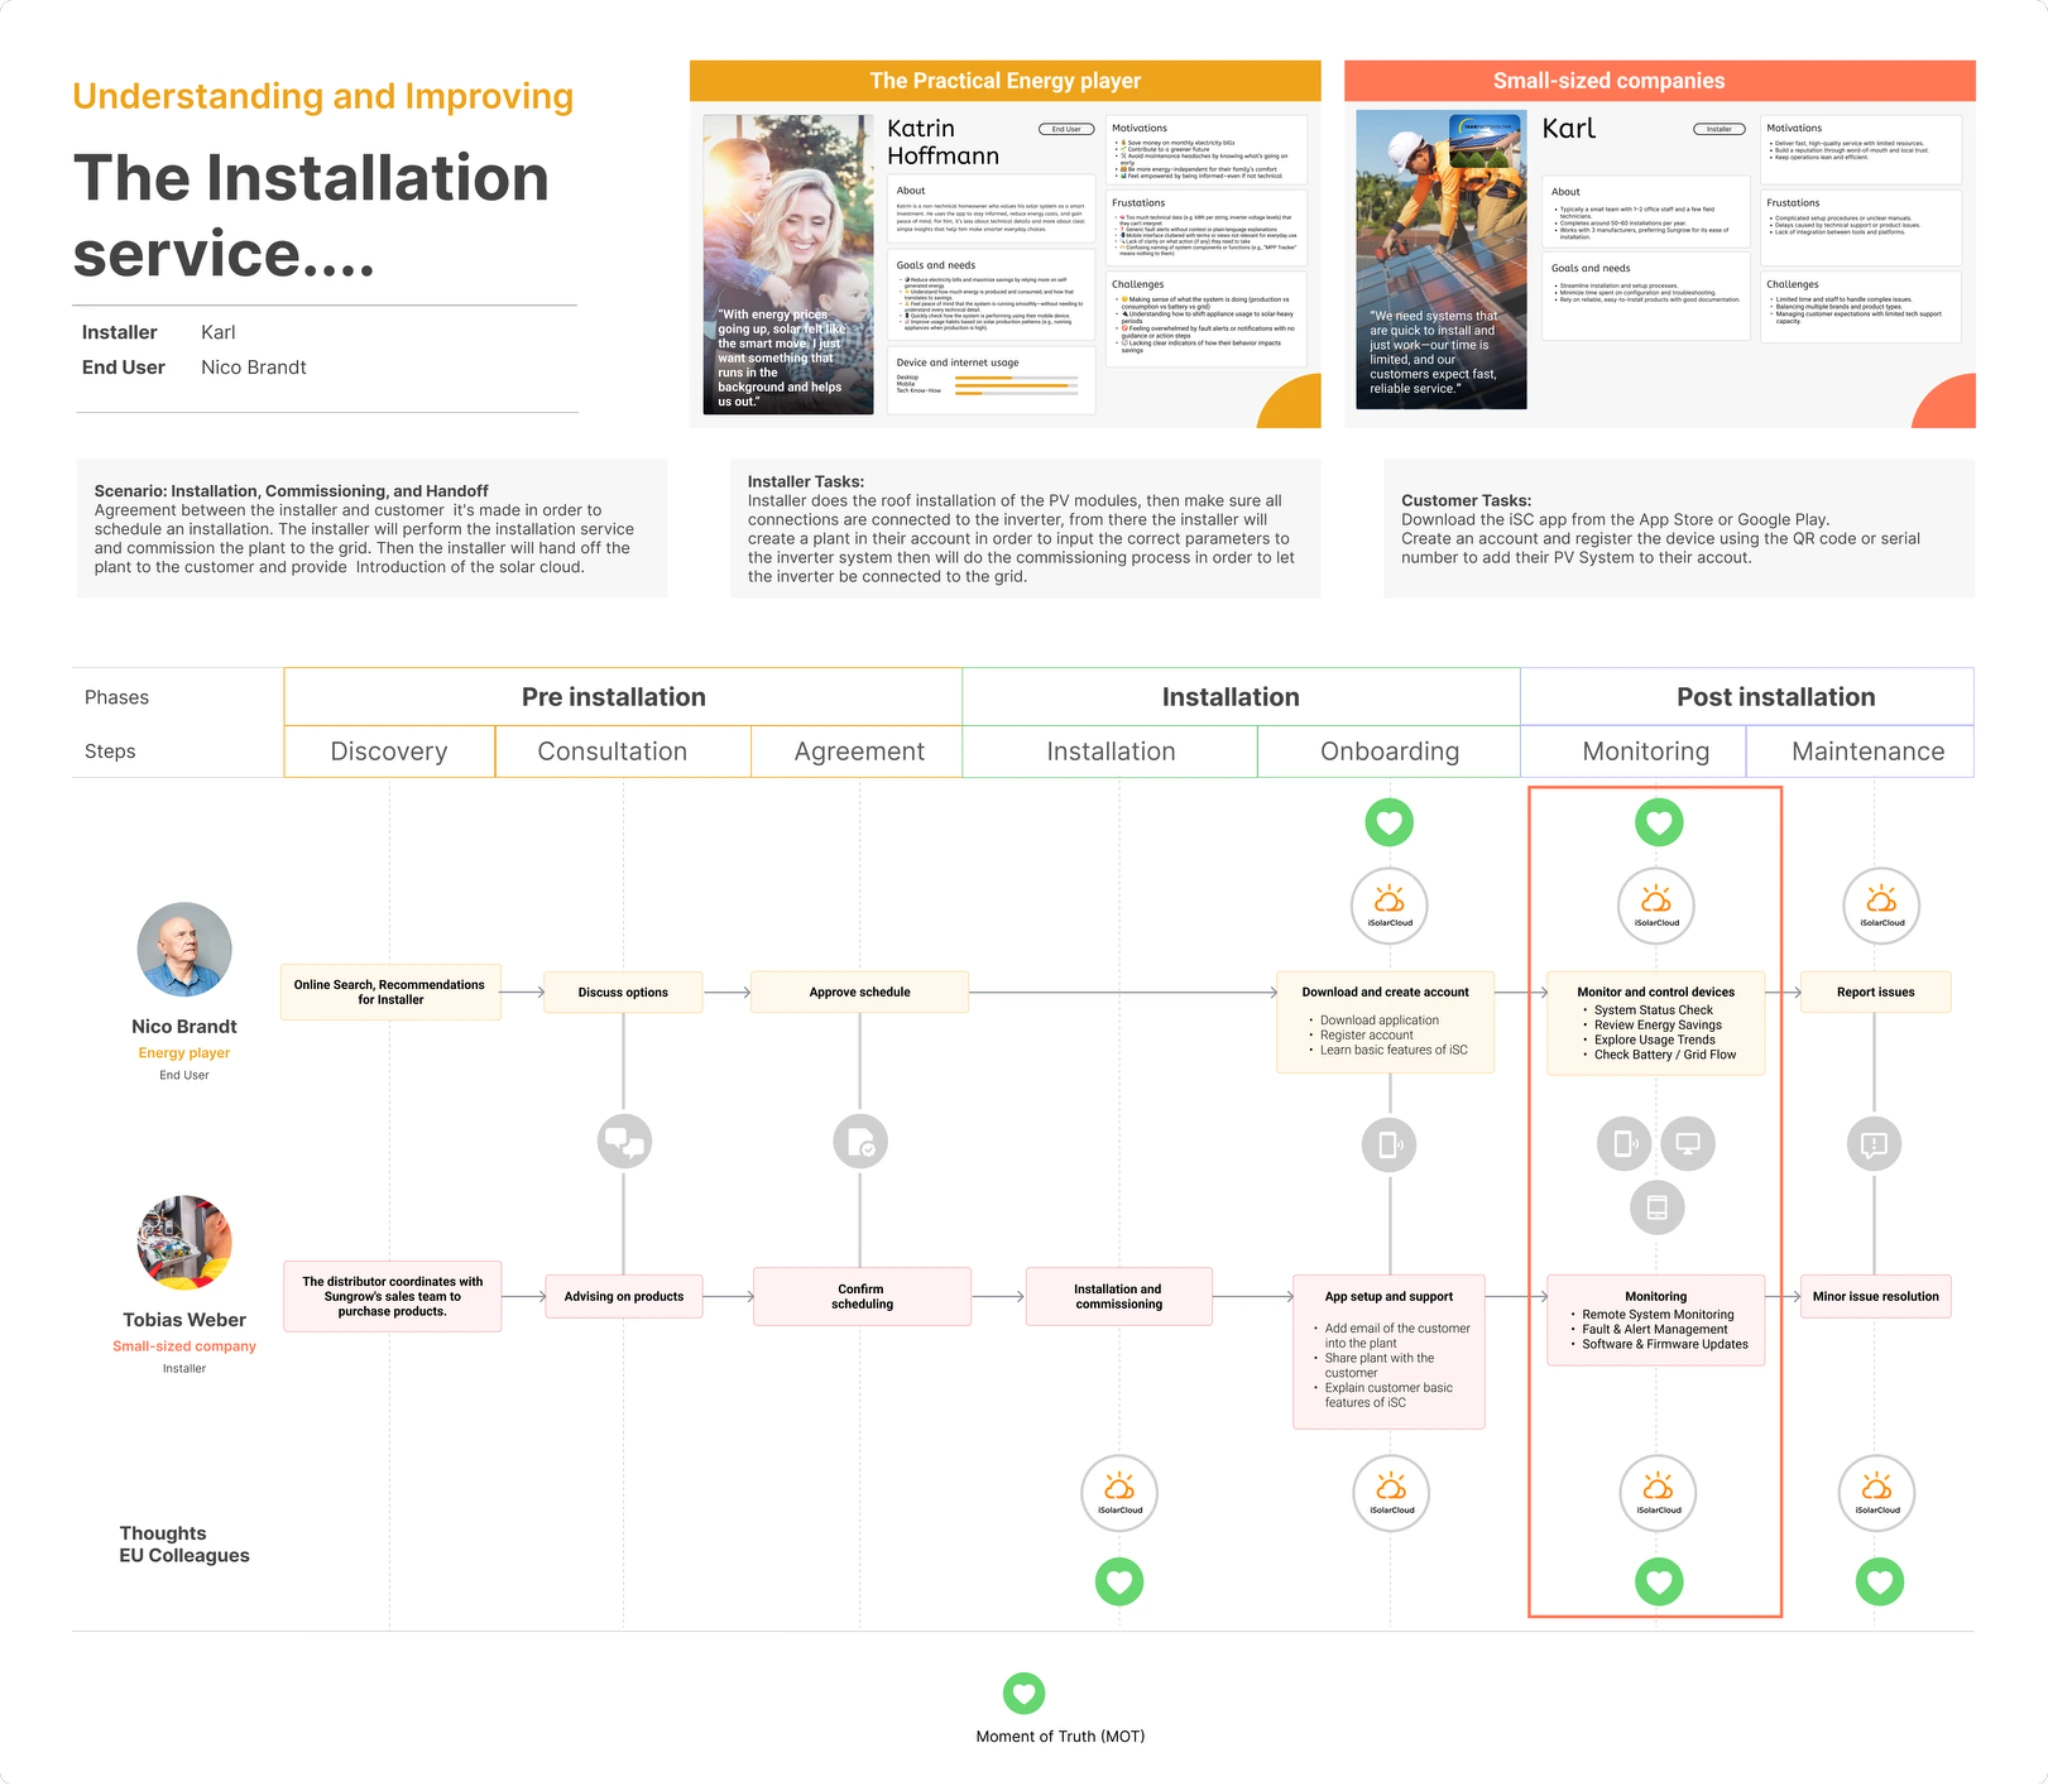
Task: Select the iSolarCloud icon above Download and create account
Action: 1389,905
